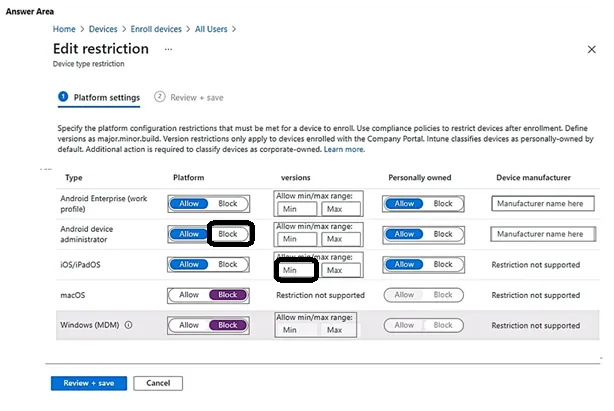This screenshot has height=411, width=614.
Task: Open the ellipsis menu beside Edit restriction
Action: 168,49
